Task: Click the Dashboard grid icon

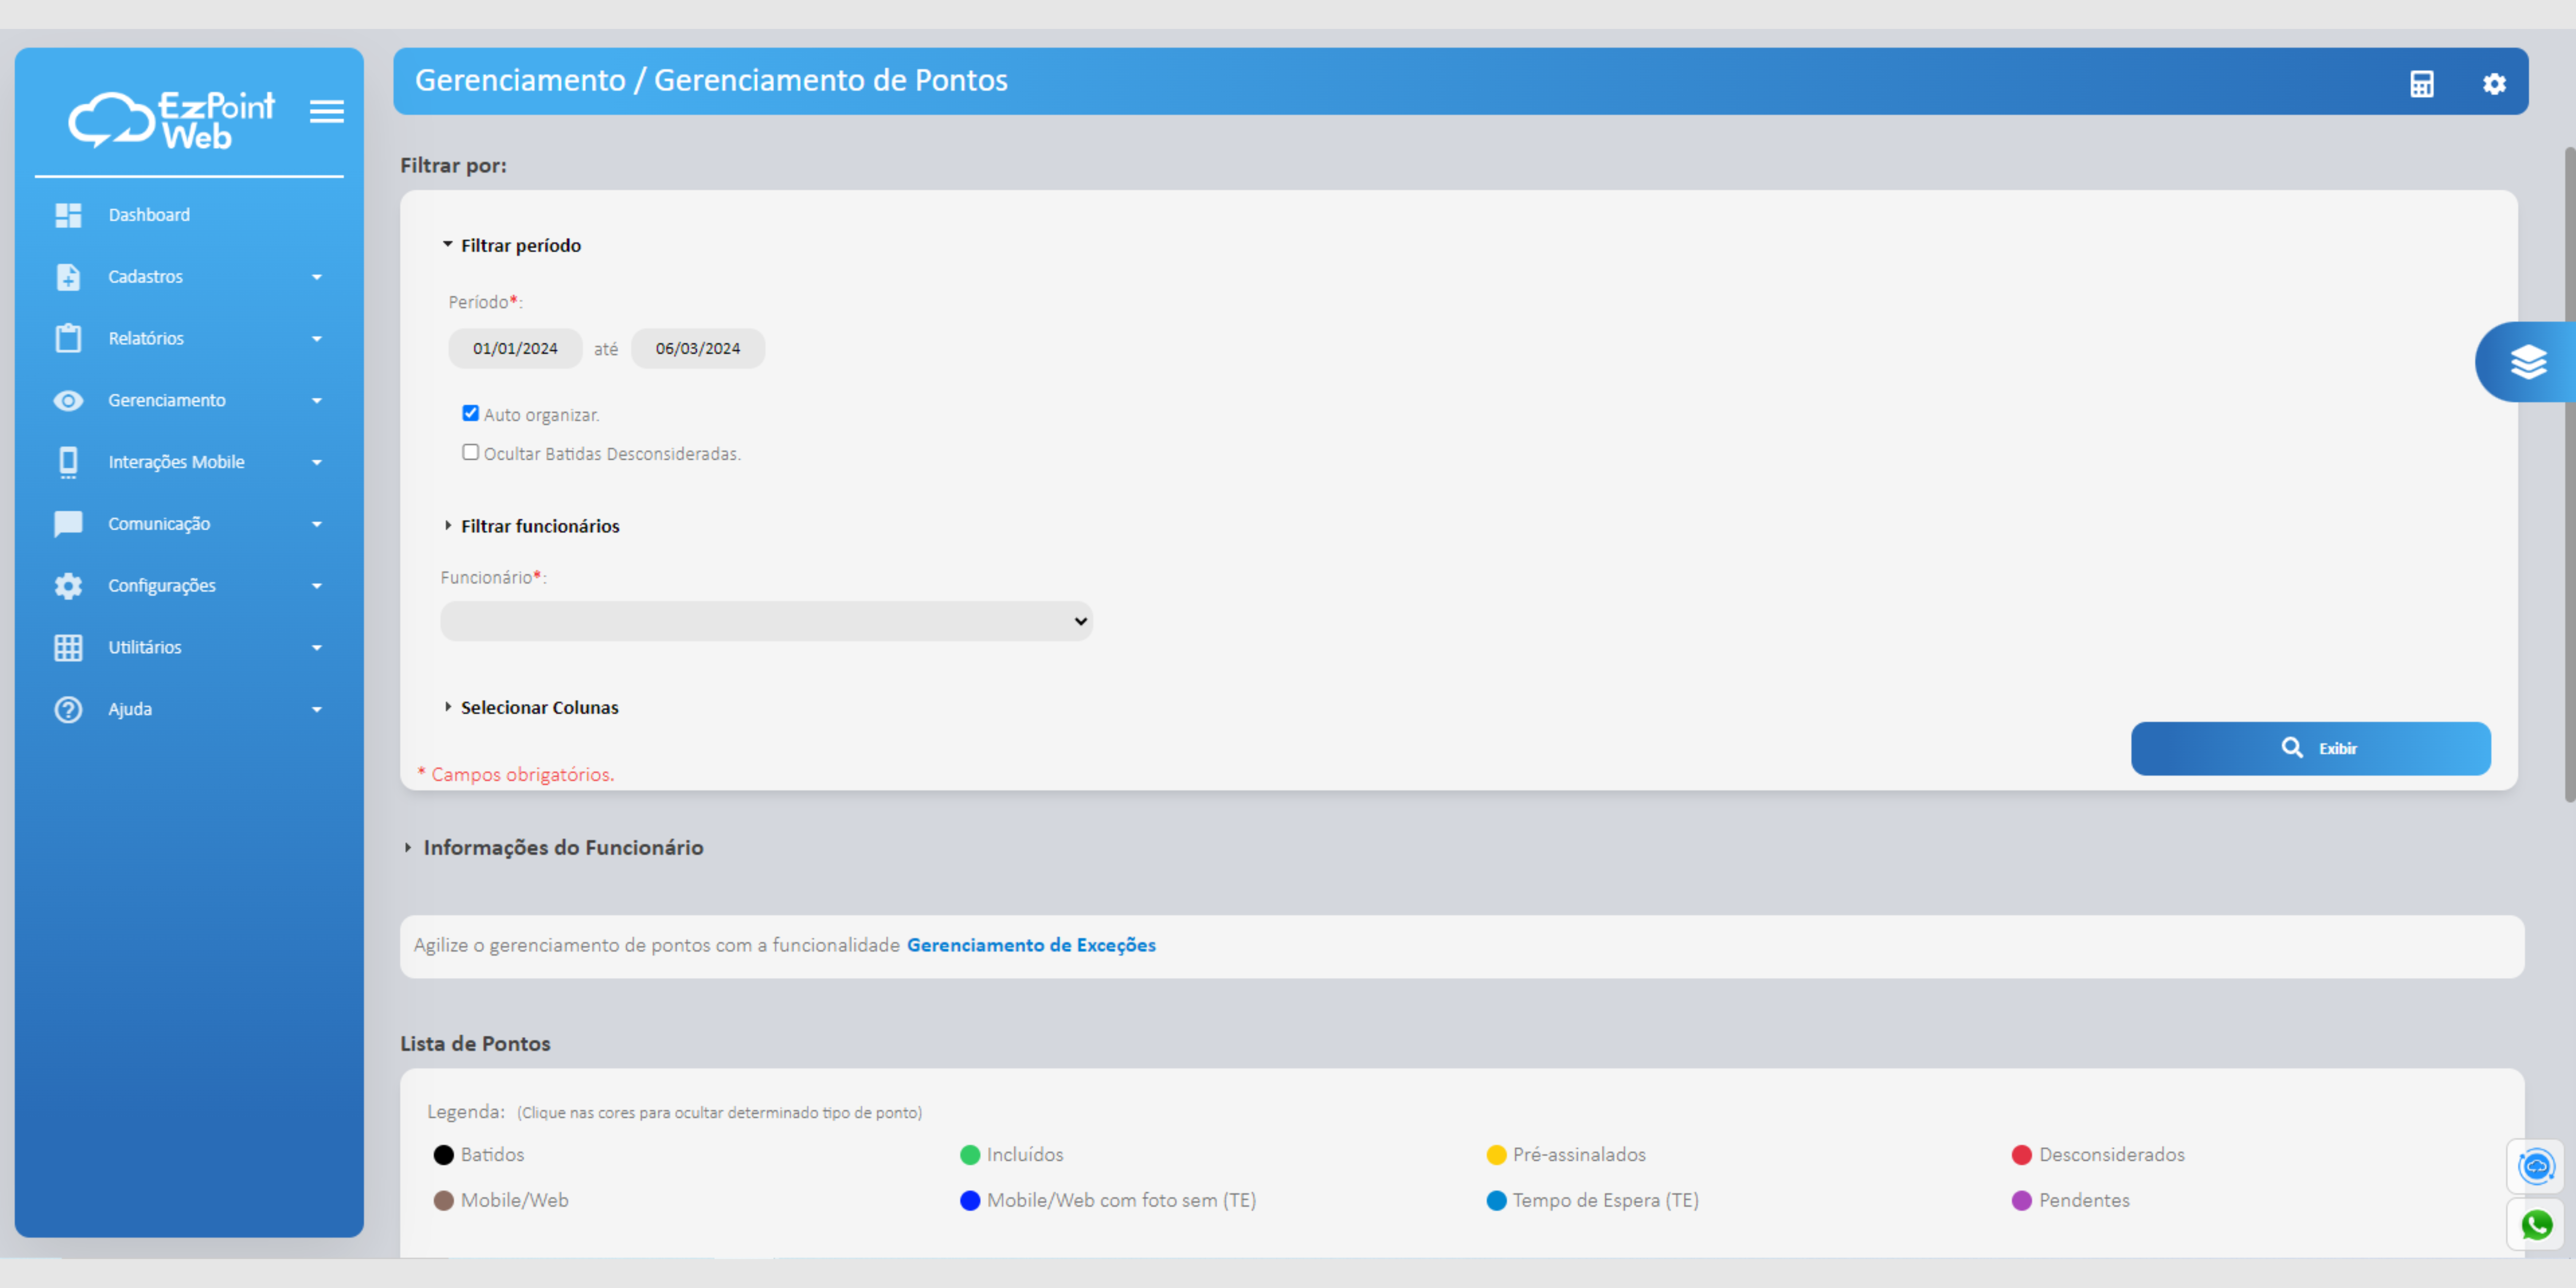Action: [68, 215]
